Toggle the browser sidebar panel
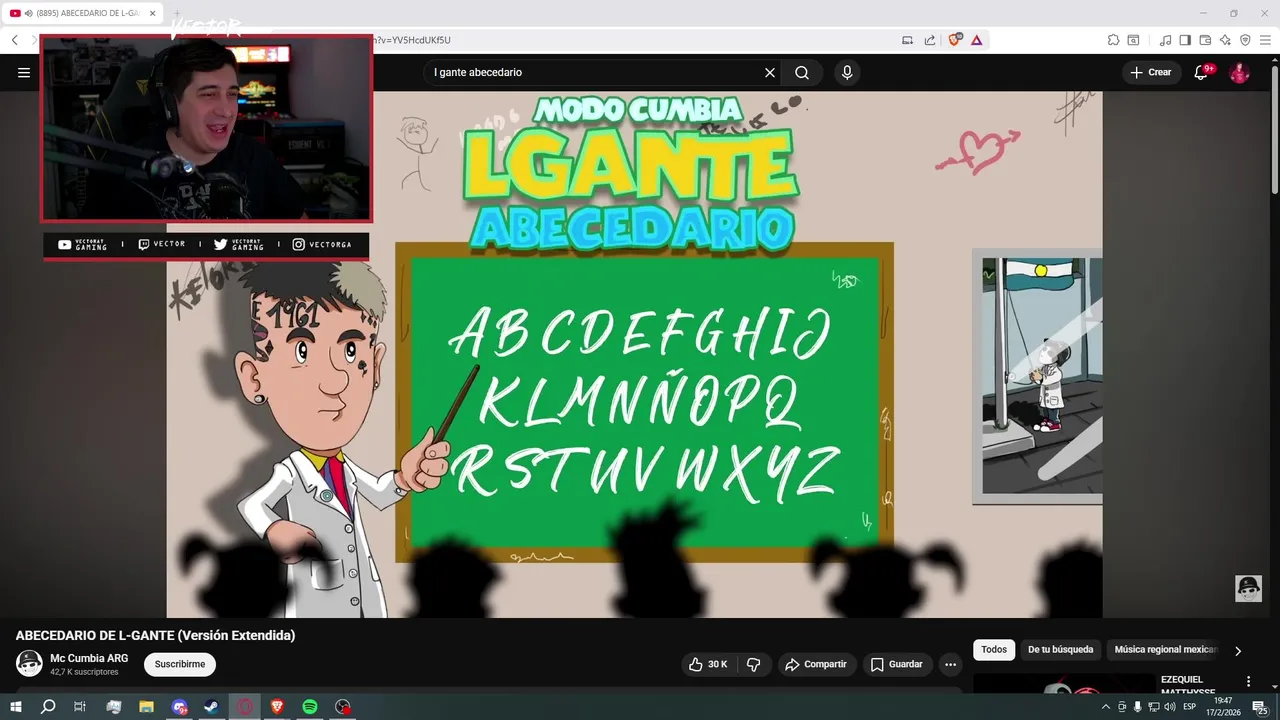Viewport: 1280px width, 720px height. (x=1185, y=40)
